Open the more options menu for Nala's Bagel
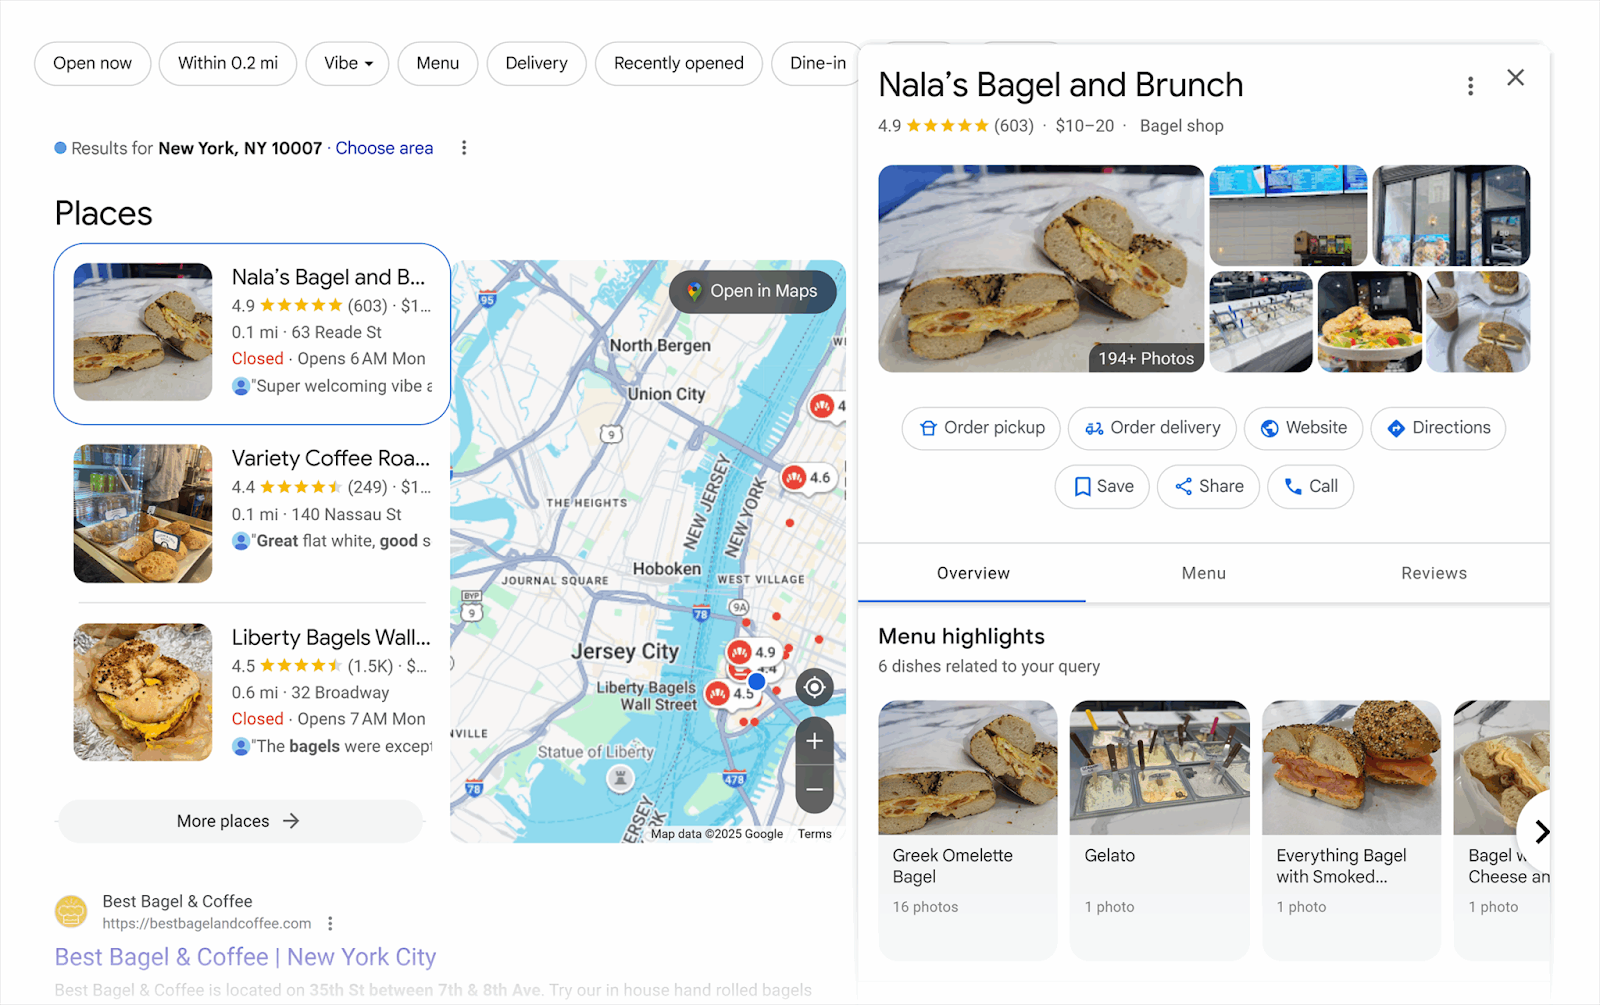The height and width of the screenshot is (1005, 1600). 1470,86
